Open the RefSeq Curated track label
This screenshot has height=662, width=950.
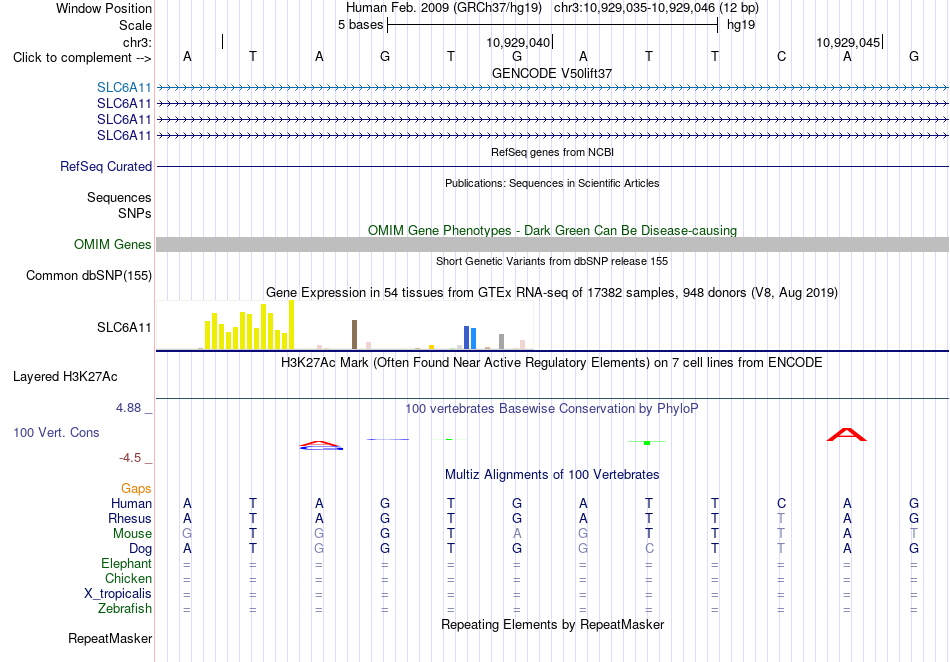click(106, 167)
